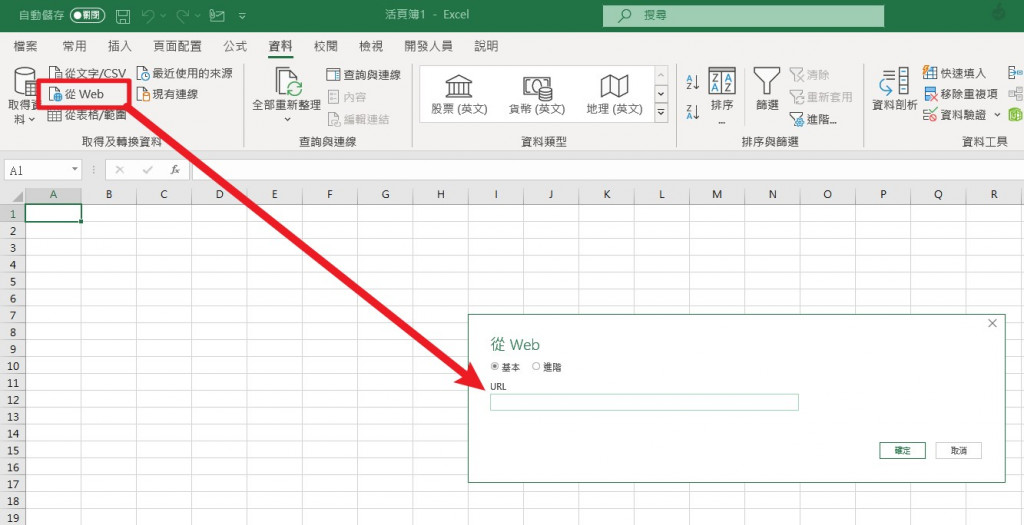Viewport: 1024px width, 525px height.
Task: Open 查詢與連線 Queries & Connections pane
Action: (364, 75)
